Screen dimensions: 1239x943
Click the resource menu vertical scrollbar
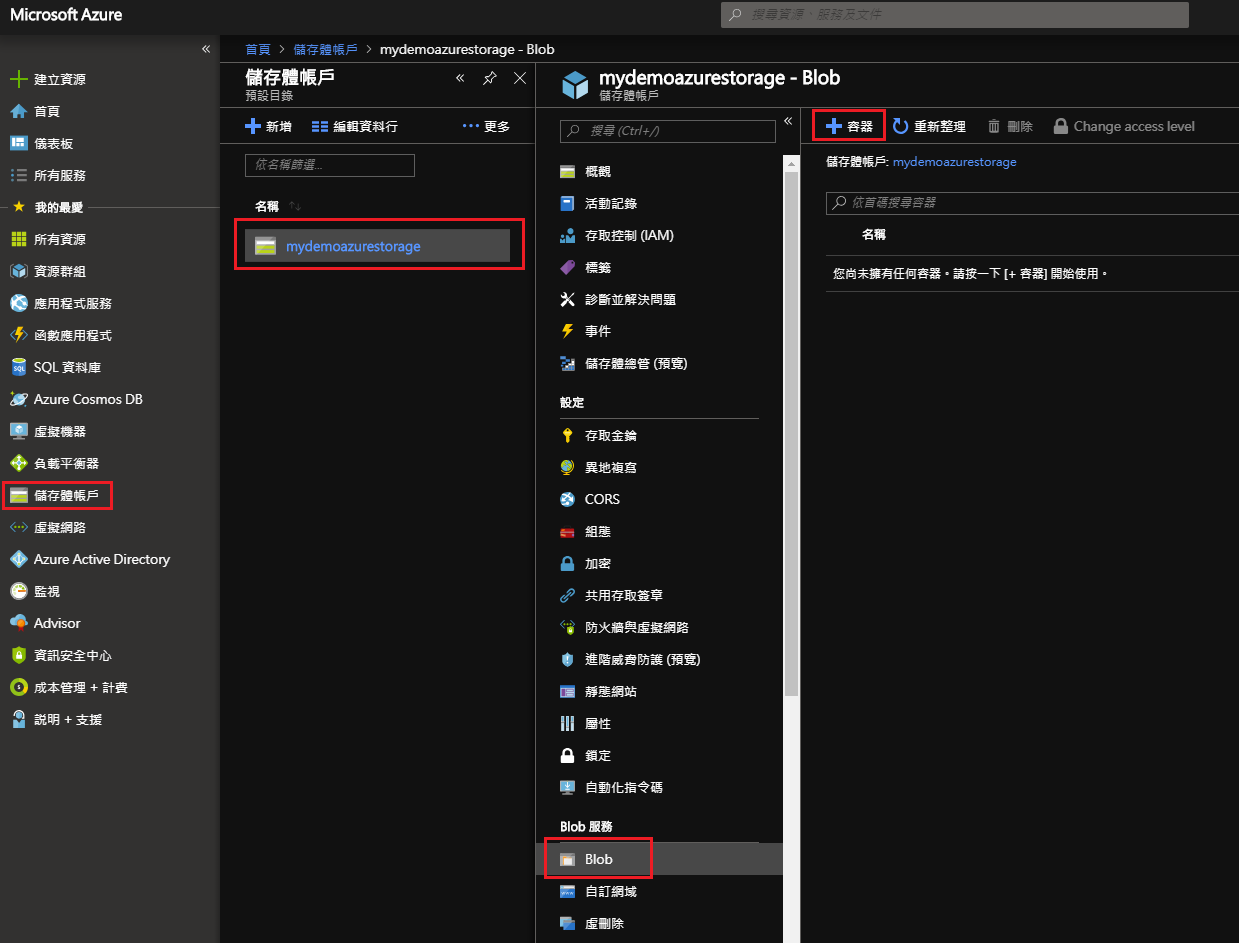coord(791,430)
